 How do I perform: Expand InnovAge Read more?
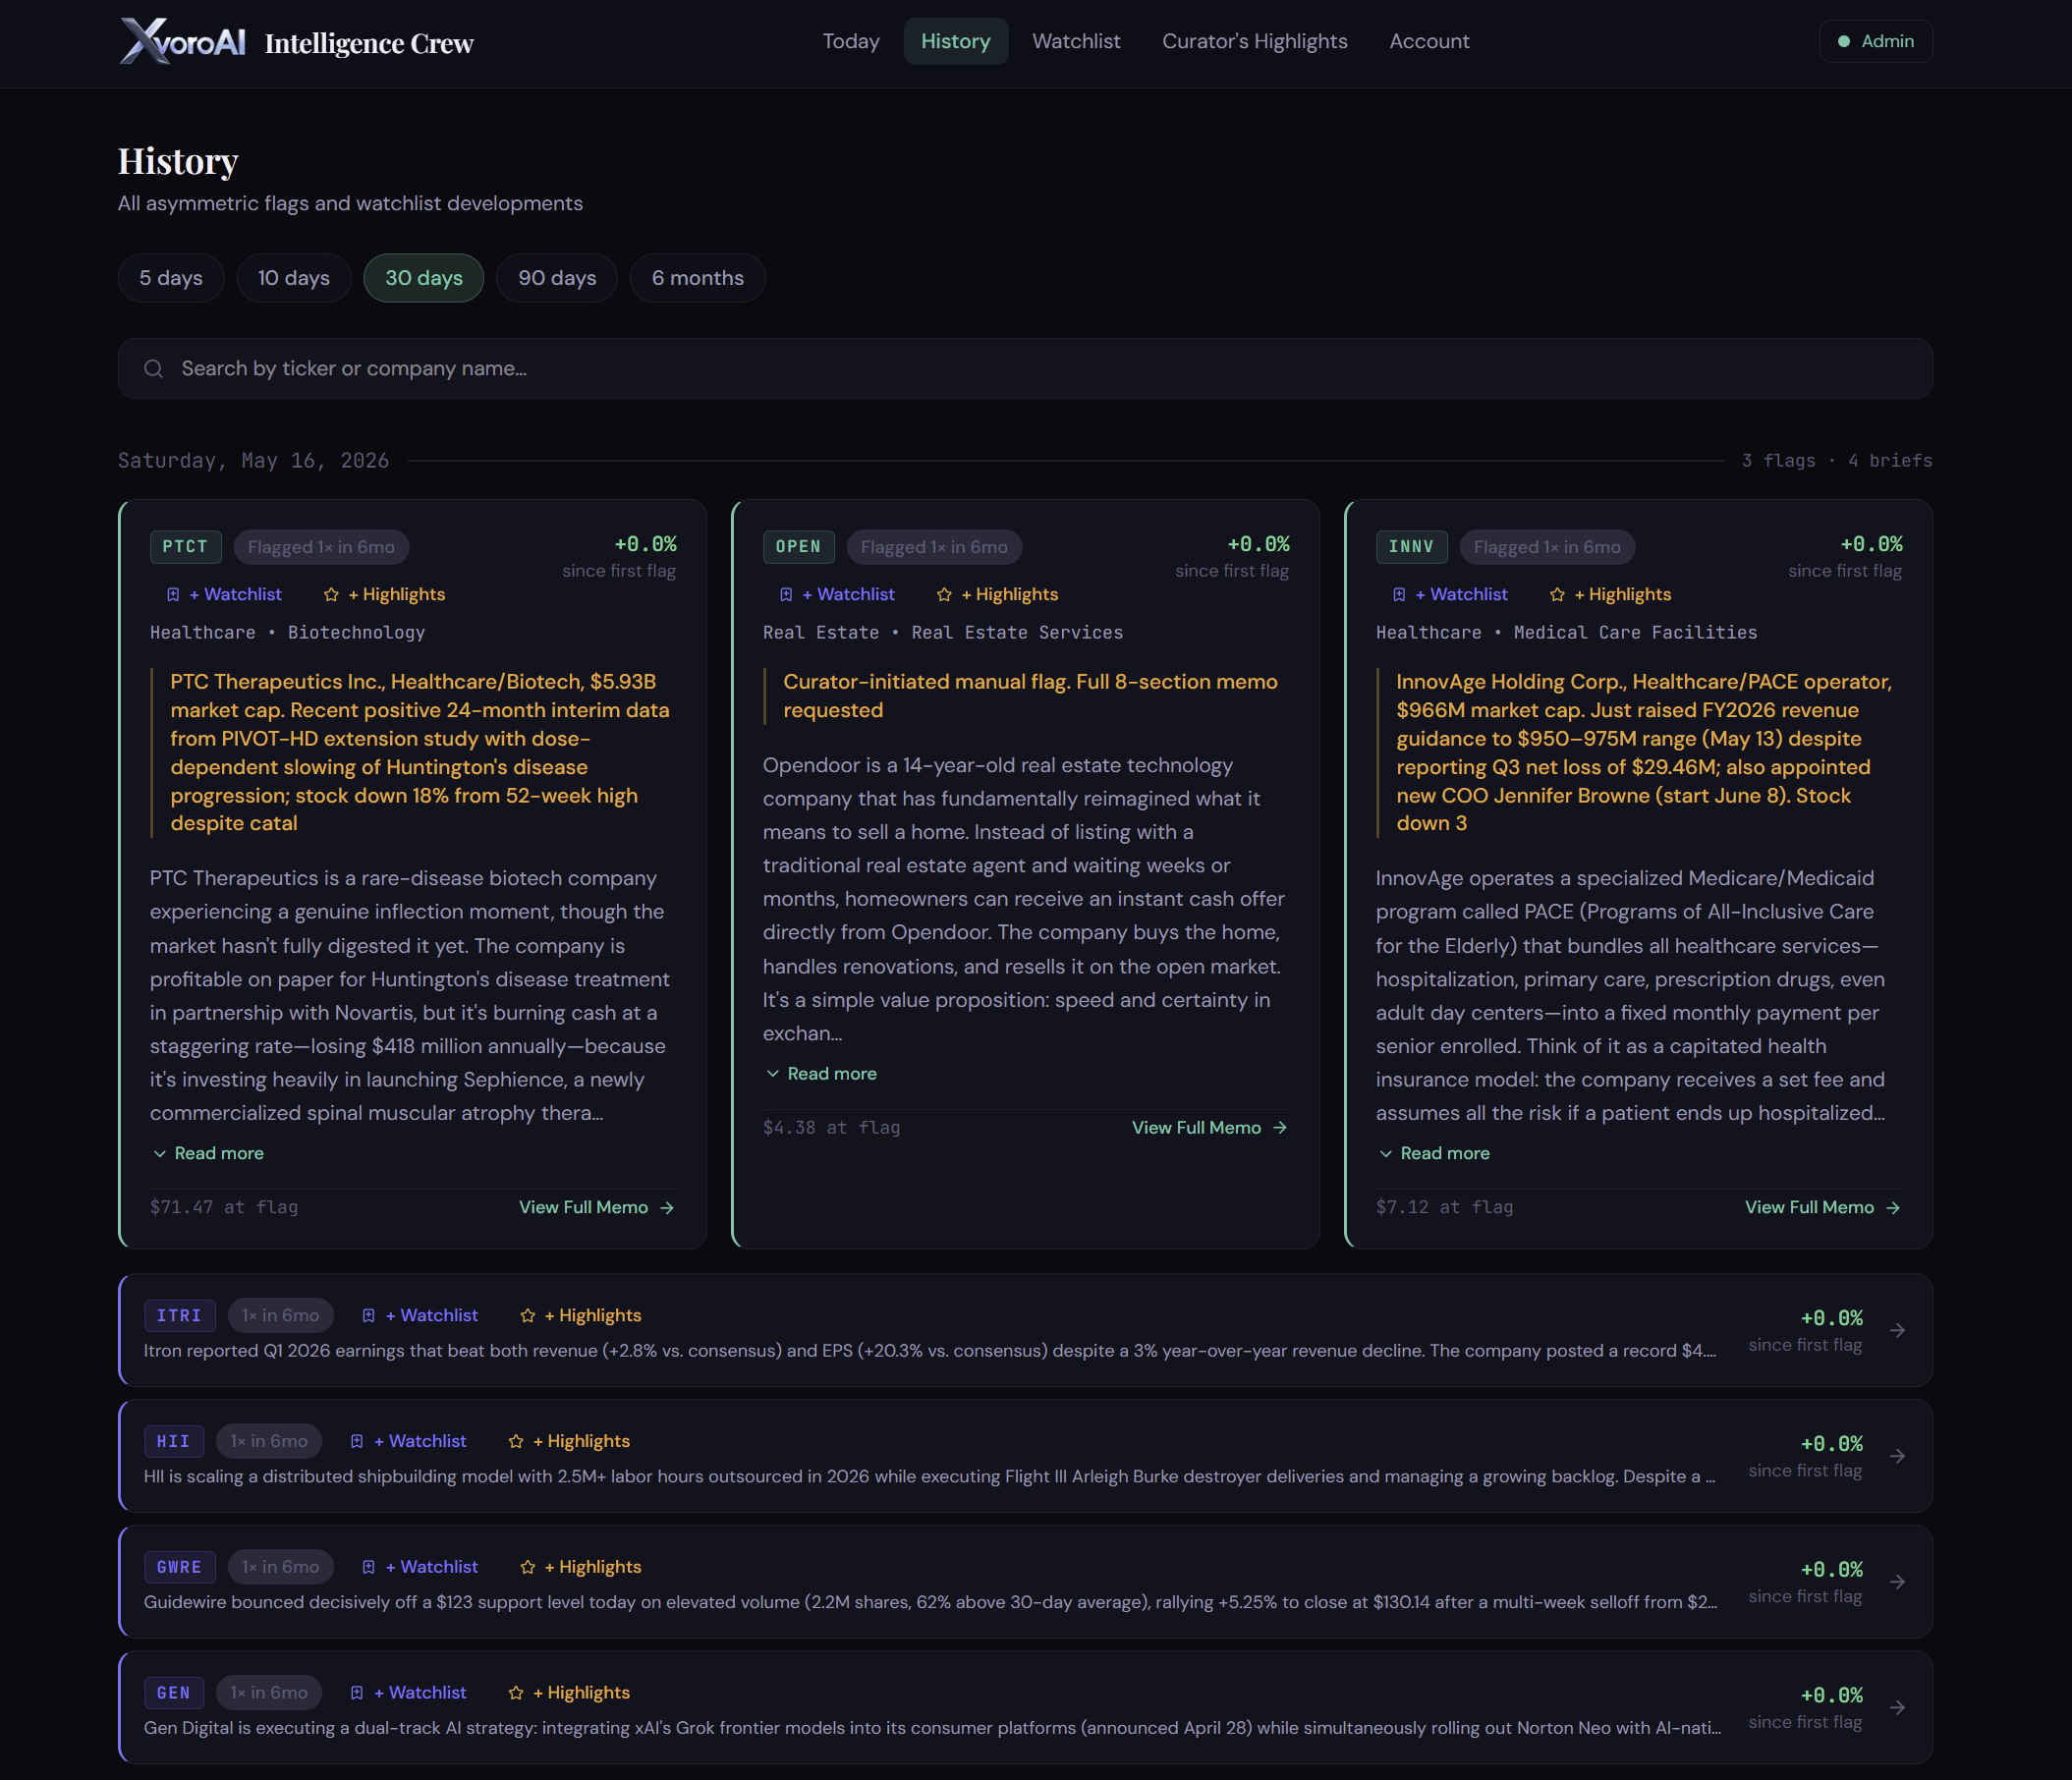pos(1435,1154)
